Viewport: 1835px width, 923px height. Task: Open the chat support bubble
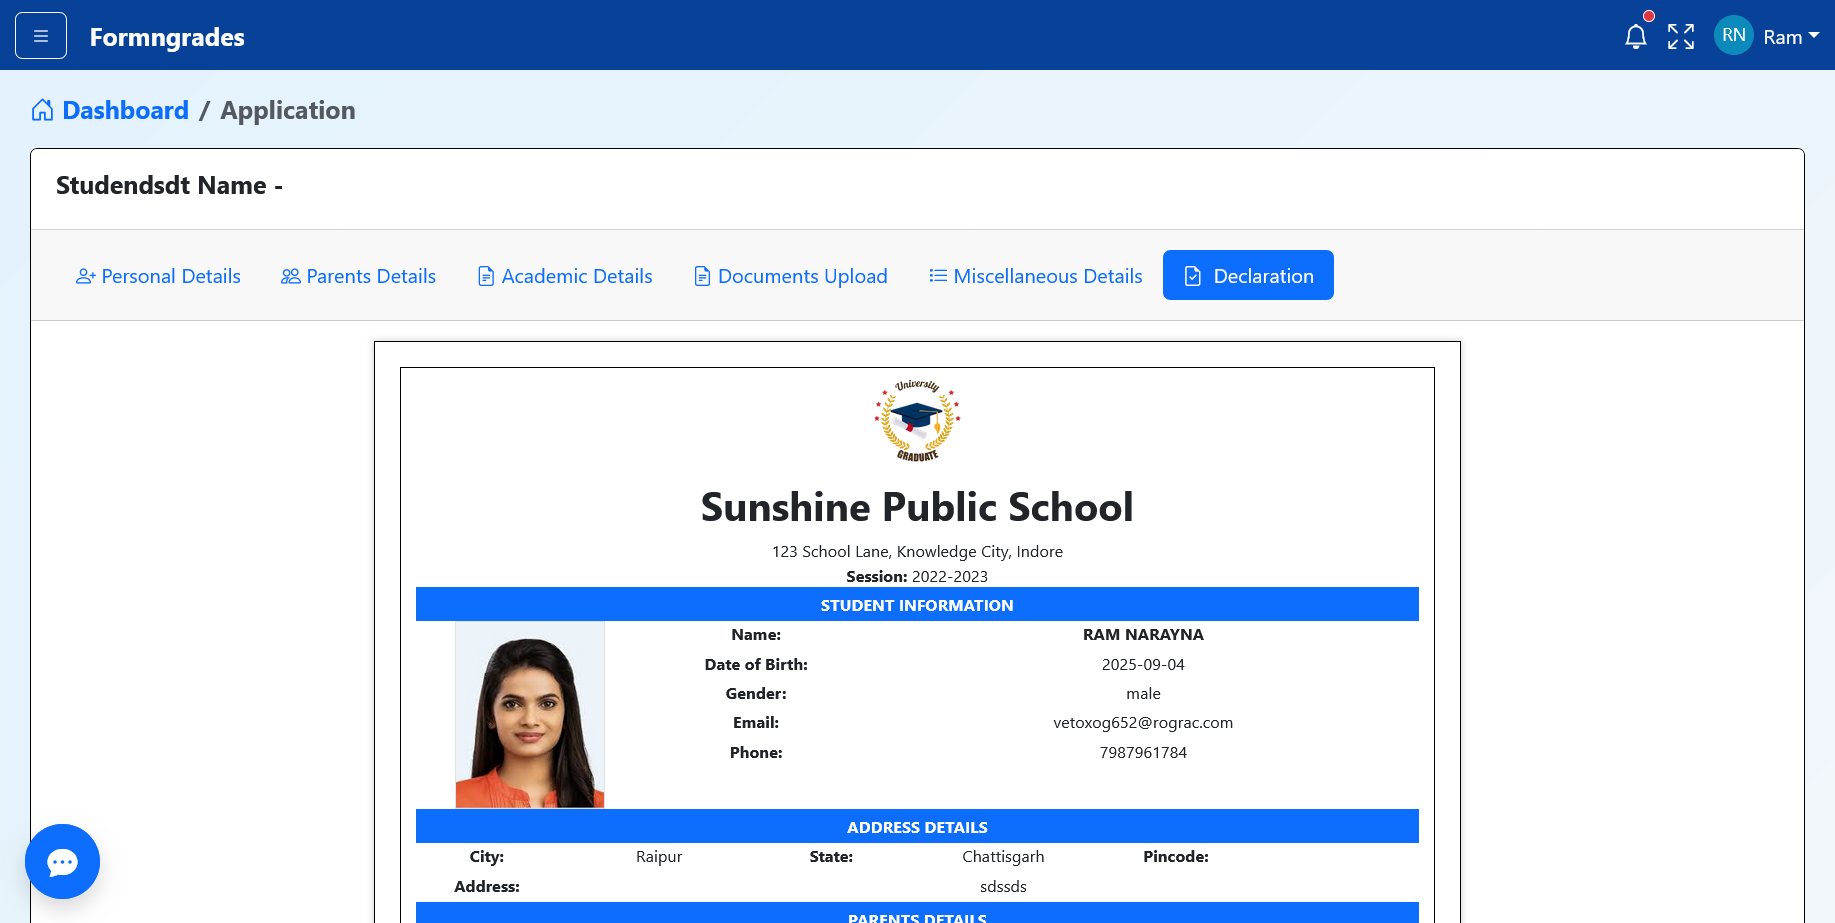click(62, 861)
